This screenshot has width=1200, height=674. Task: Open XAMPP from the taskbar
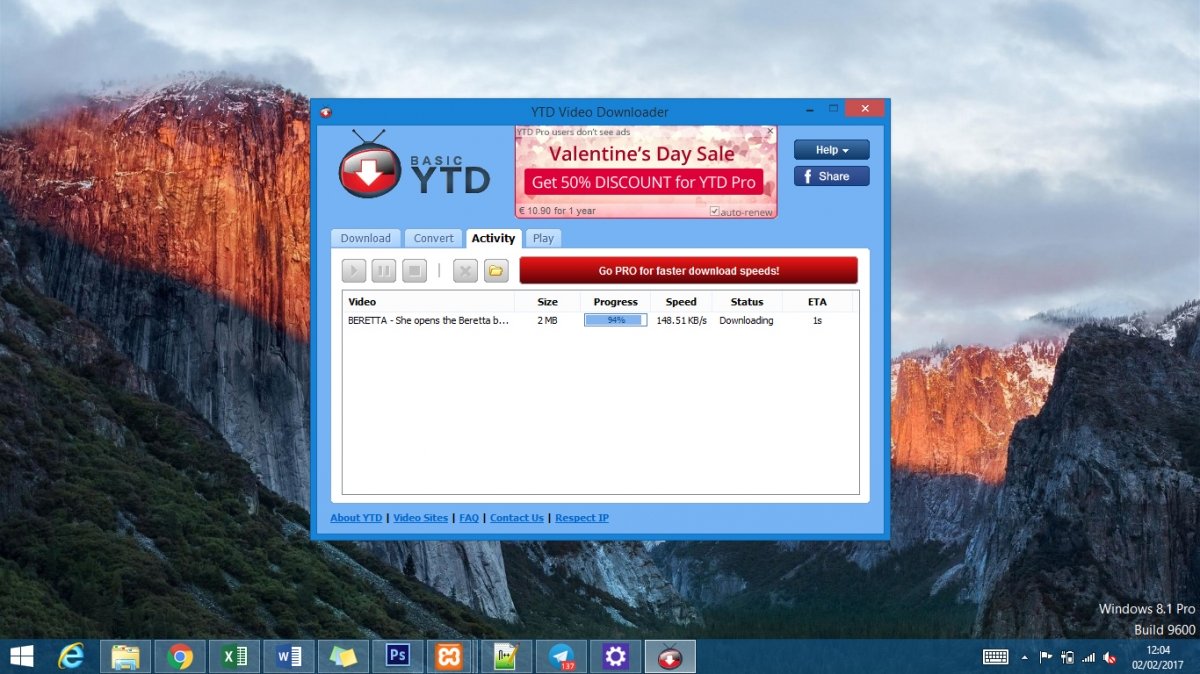[x=451, y=656]
